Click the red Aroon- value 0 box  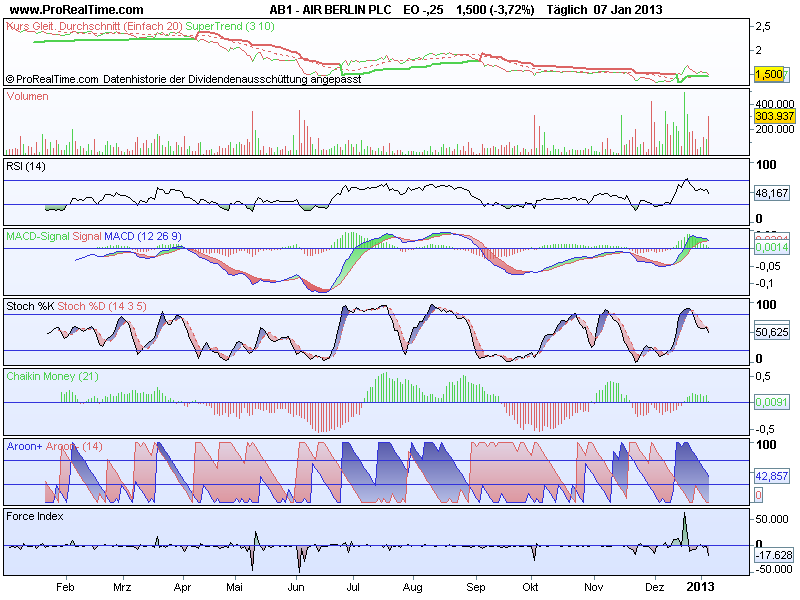point(758,494)
